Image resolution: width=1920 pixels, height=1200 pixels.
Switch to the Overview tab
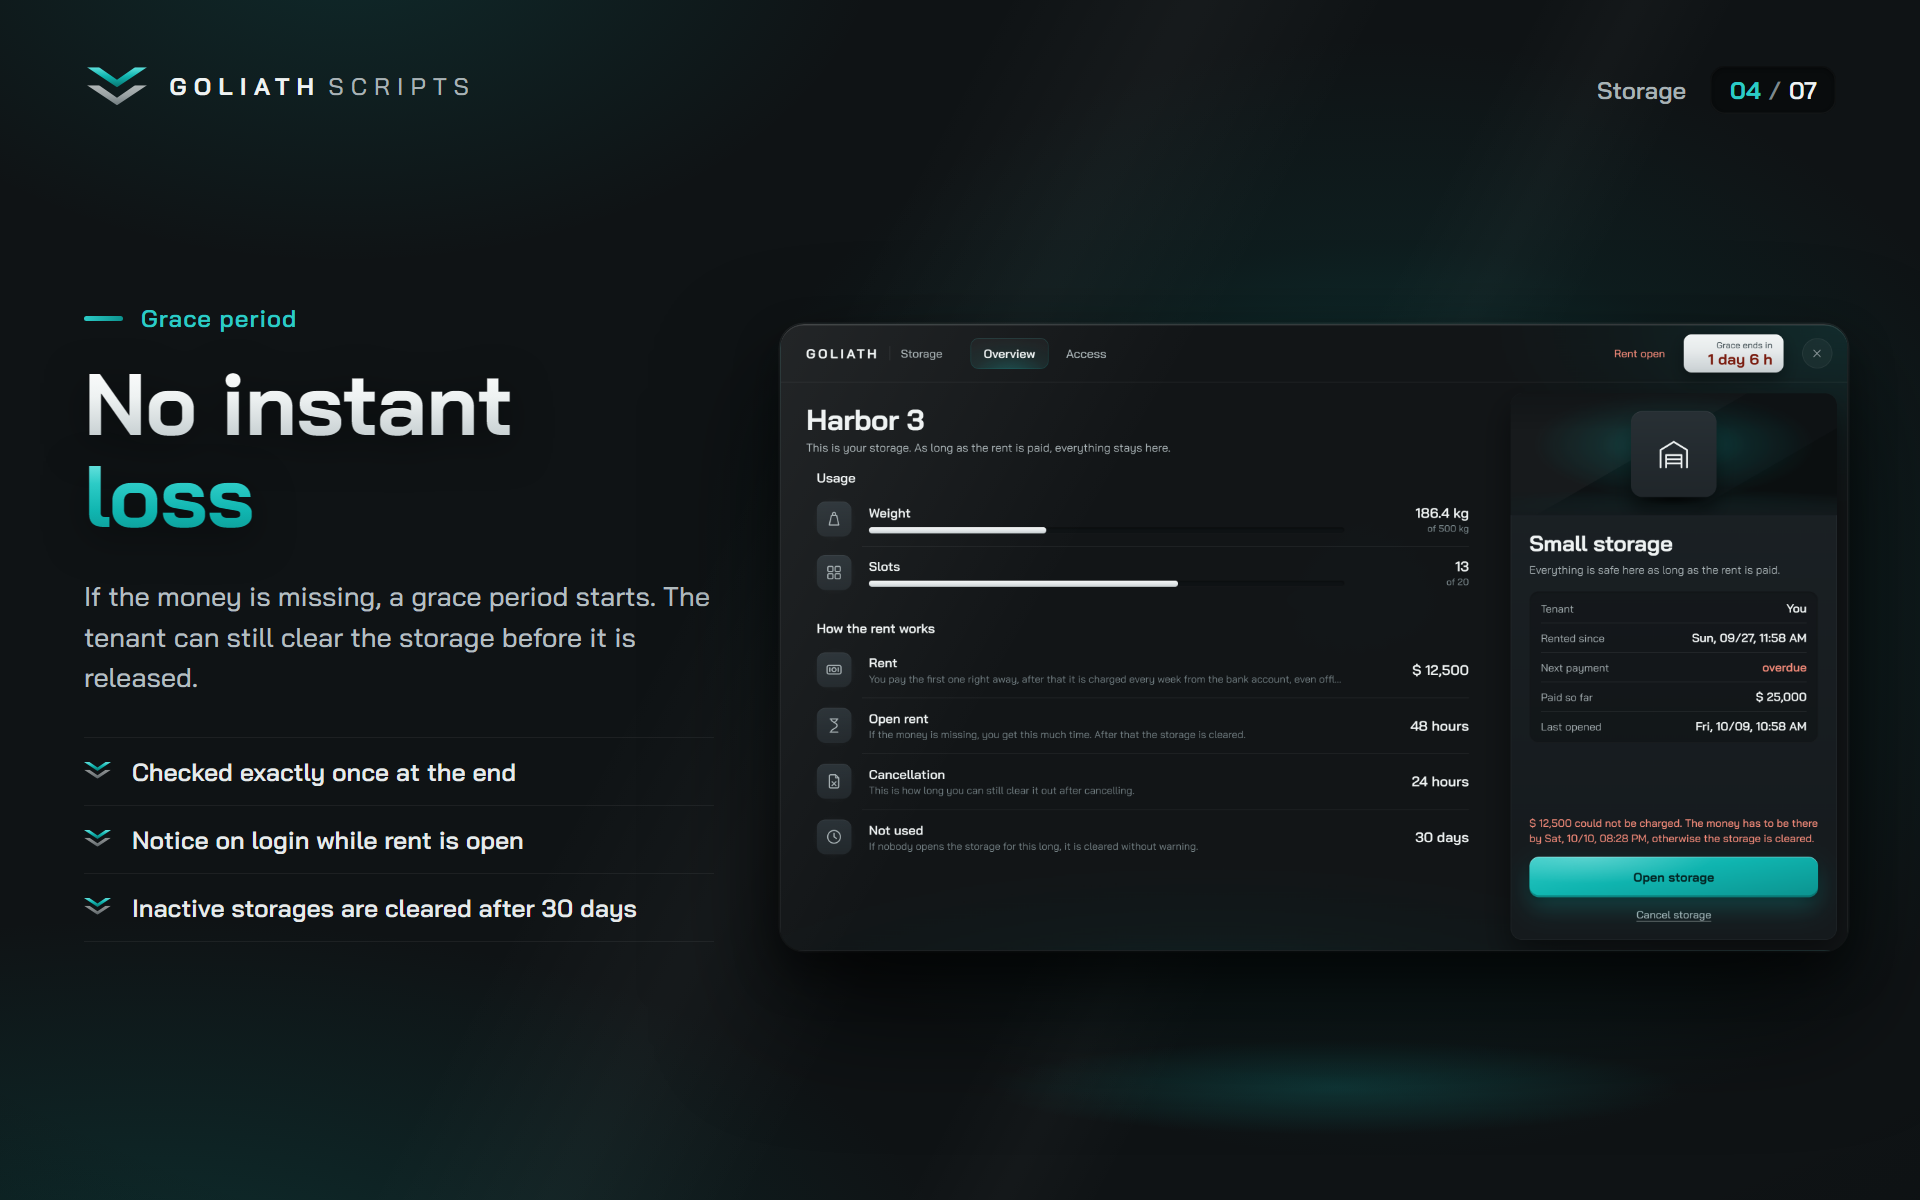click(x=1009, y=354)
